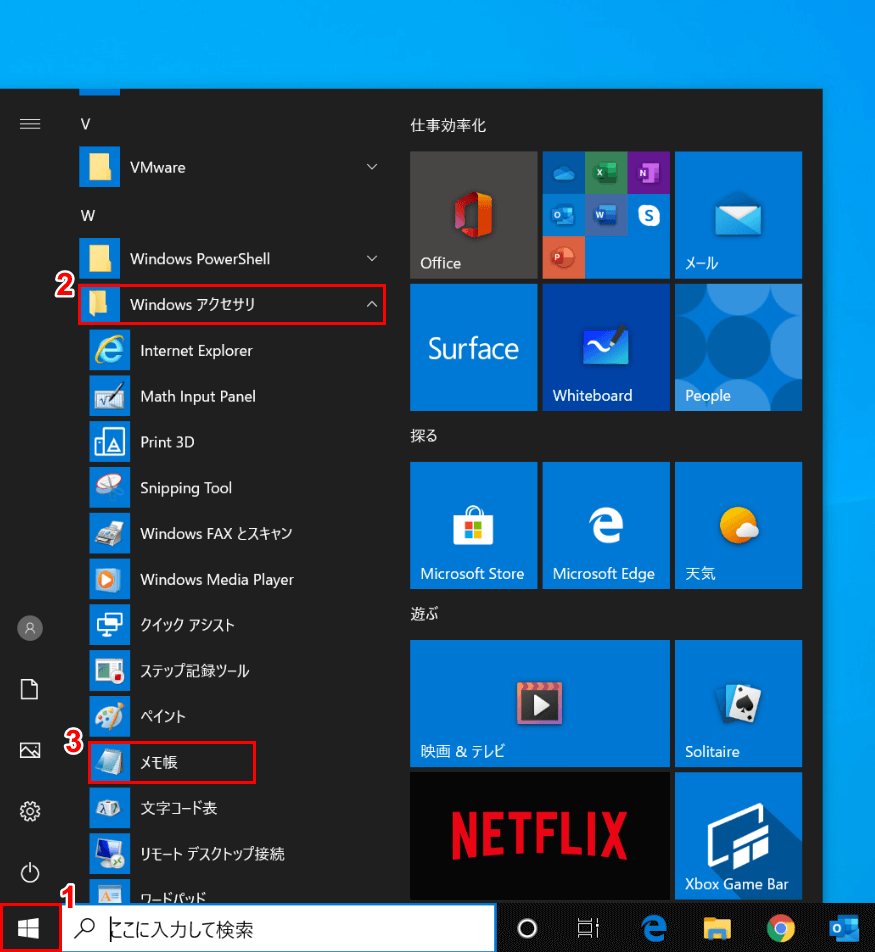
Task: Open 文字コード表
Action: [x=237, y=808]
